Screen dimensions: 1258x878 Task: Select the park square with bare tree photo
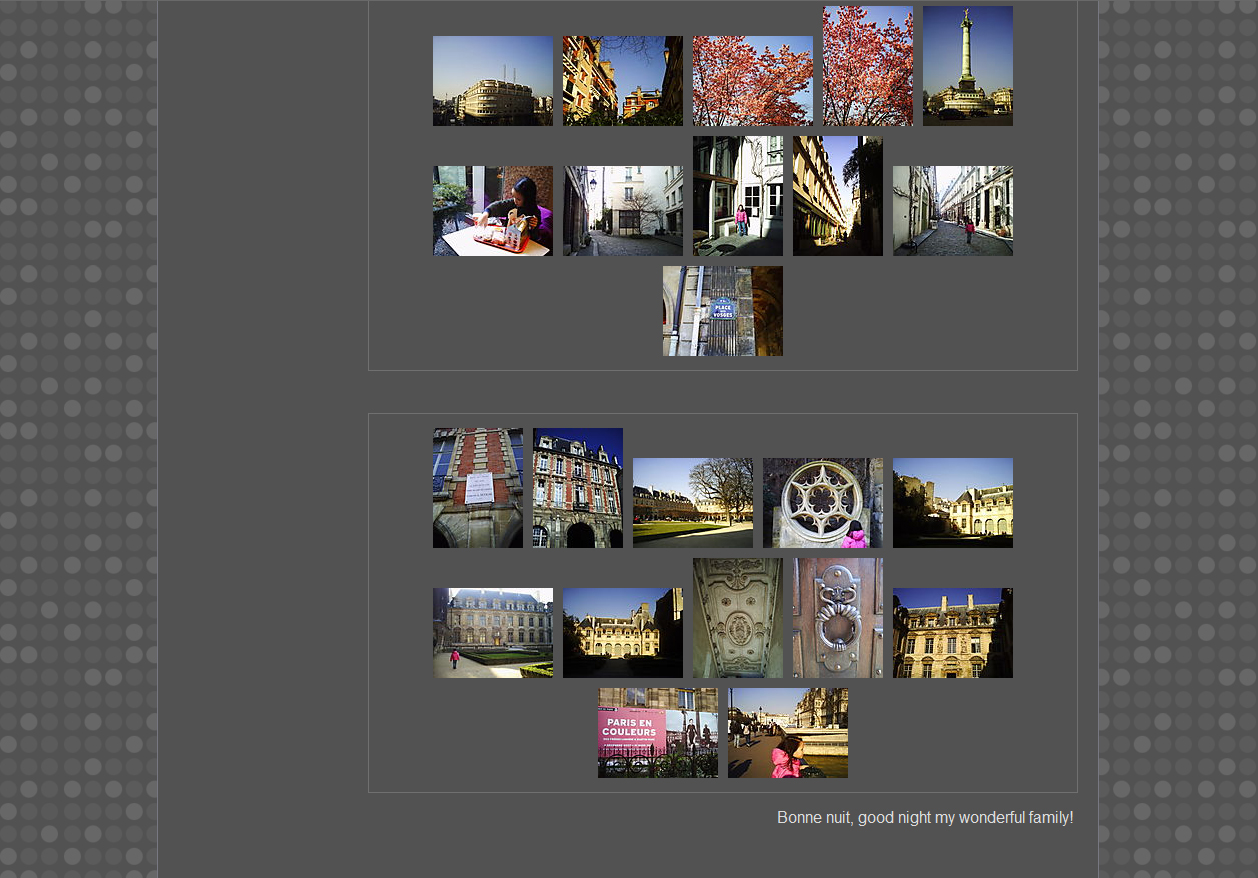coord(692,503)
